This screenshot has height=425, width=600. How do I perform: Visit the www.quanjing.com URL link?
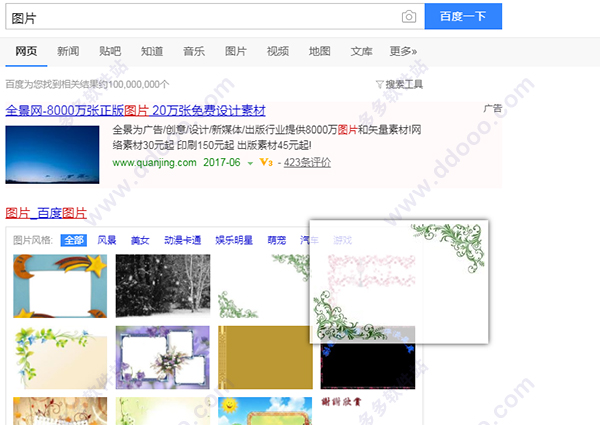click(155, 163)
